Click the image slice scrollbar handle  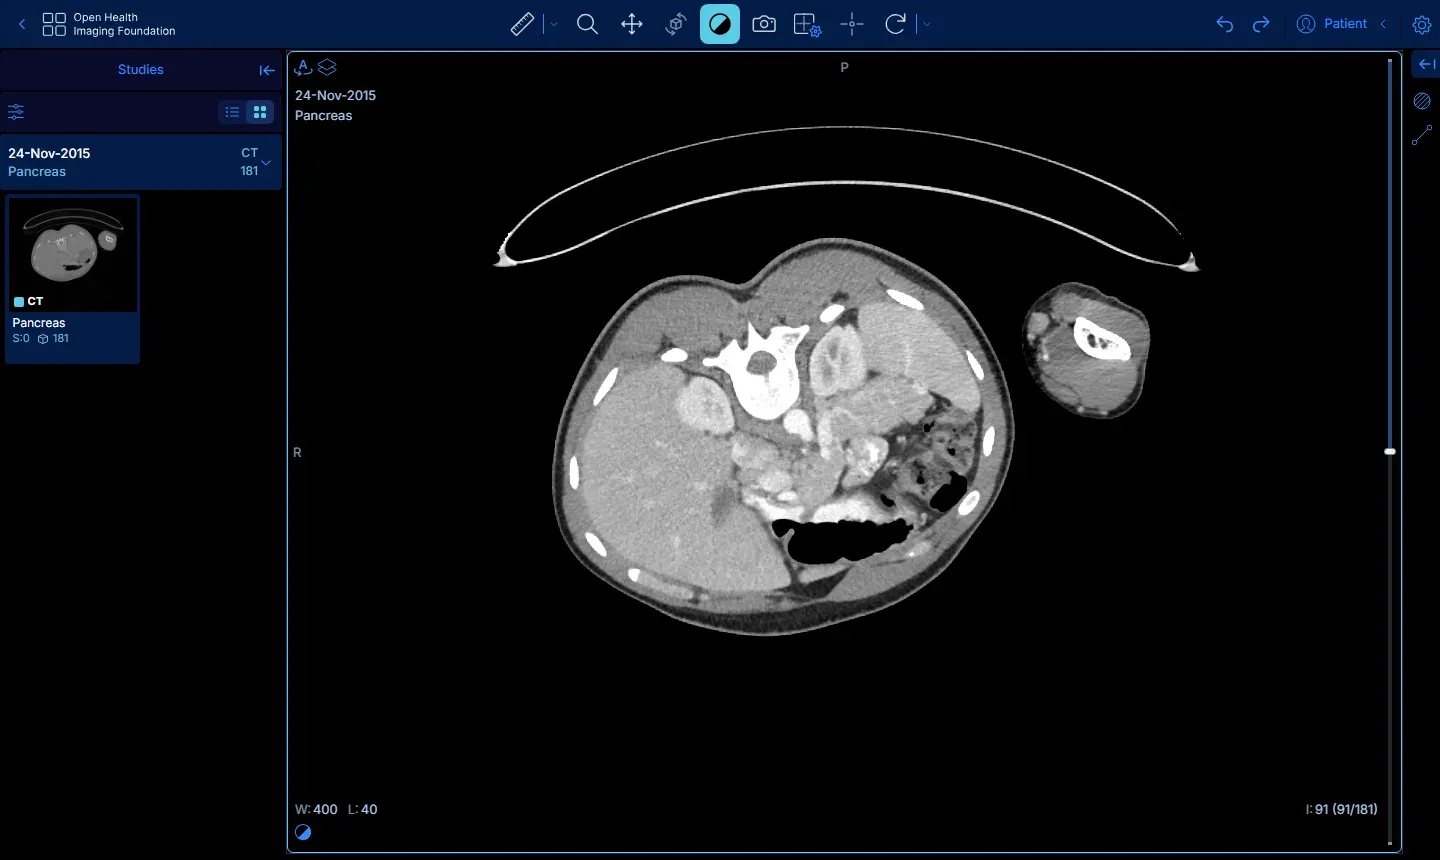[1390, 452]
